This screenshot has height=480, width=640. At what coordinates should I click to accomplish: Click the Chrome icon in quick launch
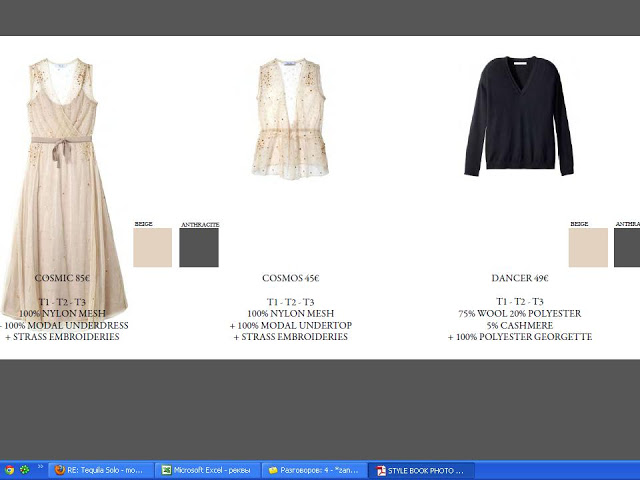pos(9,469)
